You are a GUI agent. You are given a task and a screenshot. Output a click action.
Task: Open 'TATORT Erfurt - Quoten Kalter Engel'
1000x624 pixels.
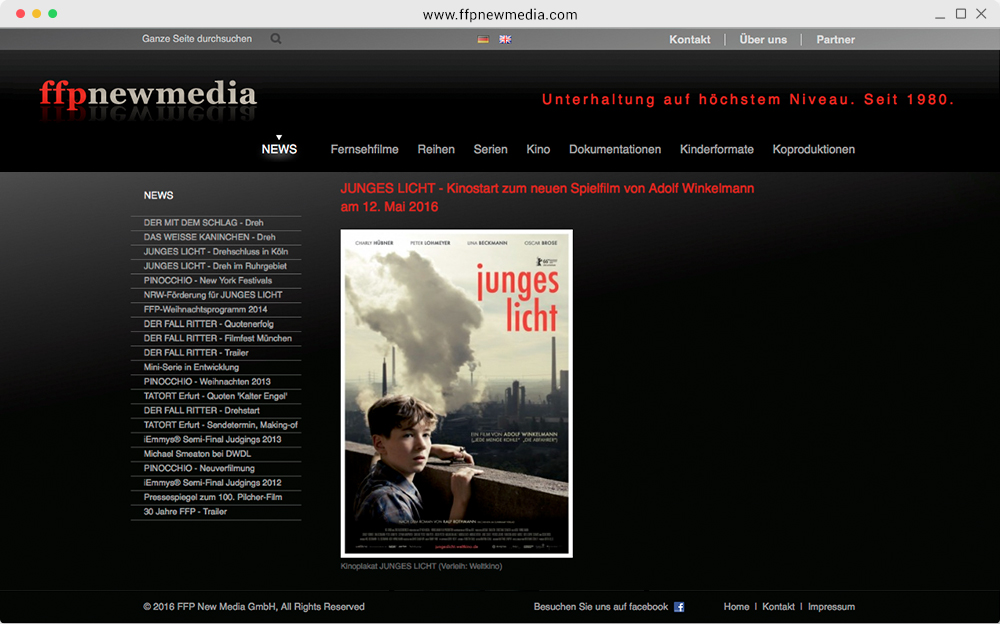pyautogui.click(x=216, y=396)
